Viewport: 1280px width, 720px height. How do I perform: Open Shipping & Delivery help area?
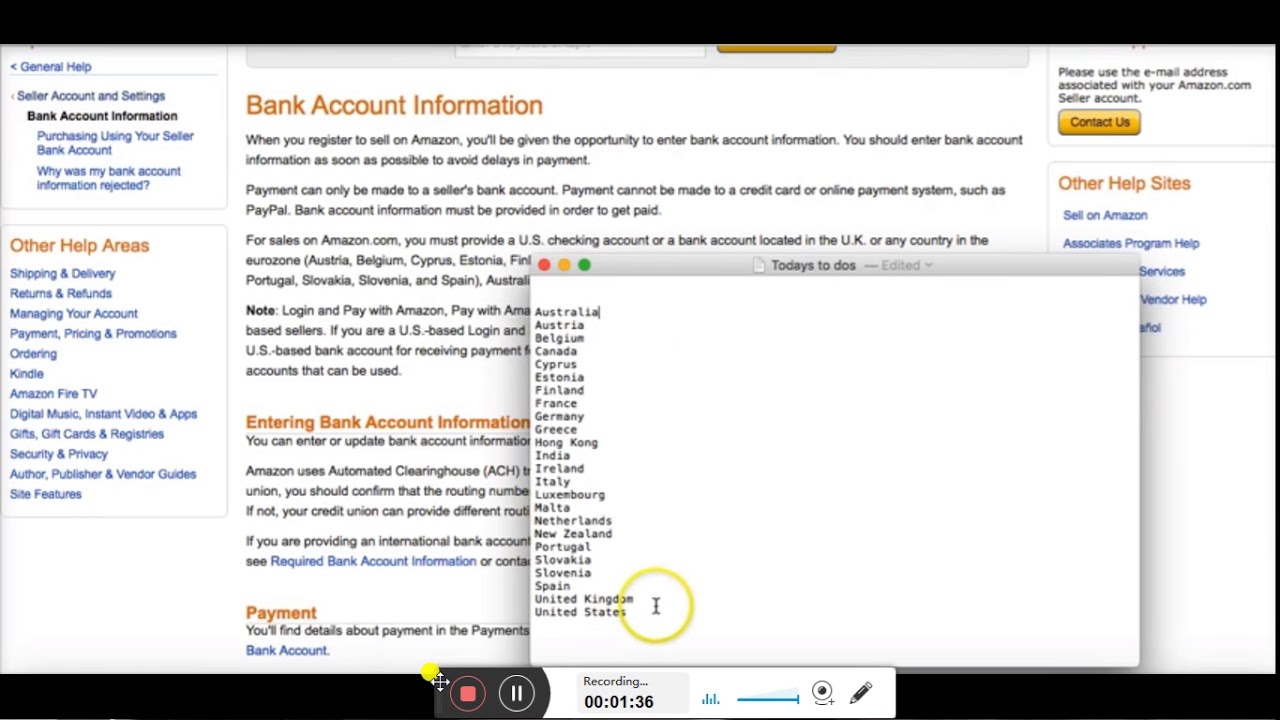(62, 274)
